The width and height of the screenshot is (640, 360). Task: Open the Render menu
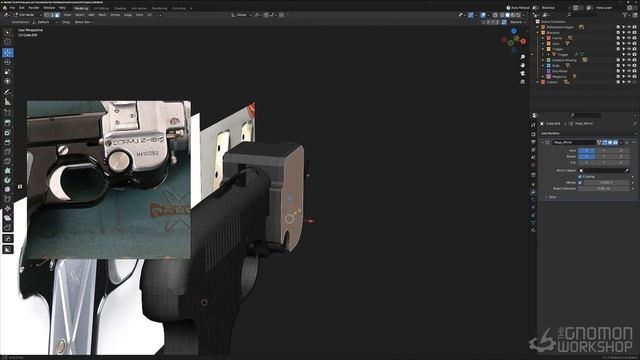point(34,8)
